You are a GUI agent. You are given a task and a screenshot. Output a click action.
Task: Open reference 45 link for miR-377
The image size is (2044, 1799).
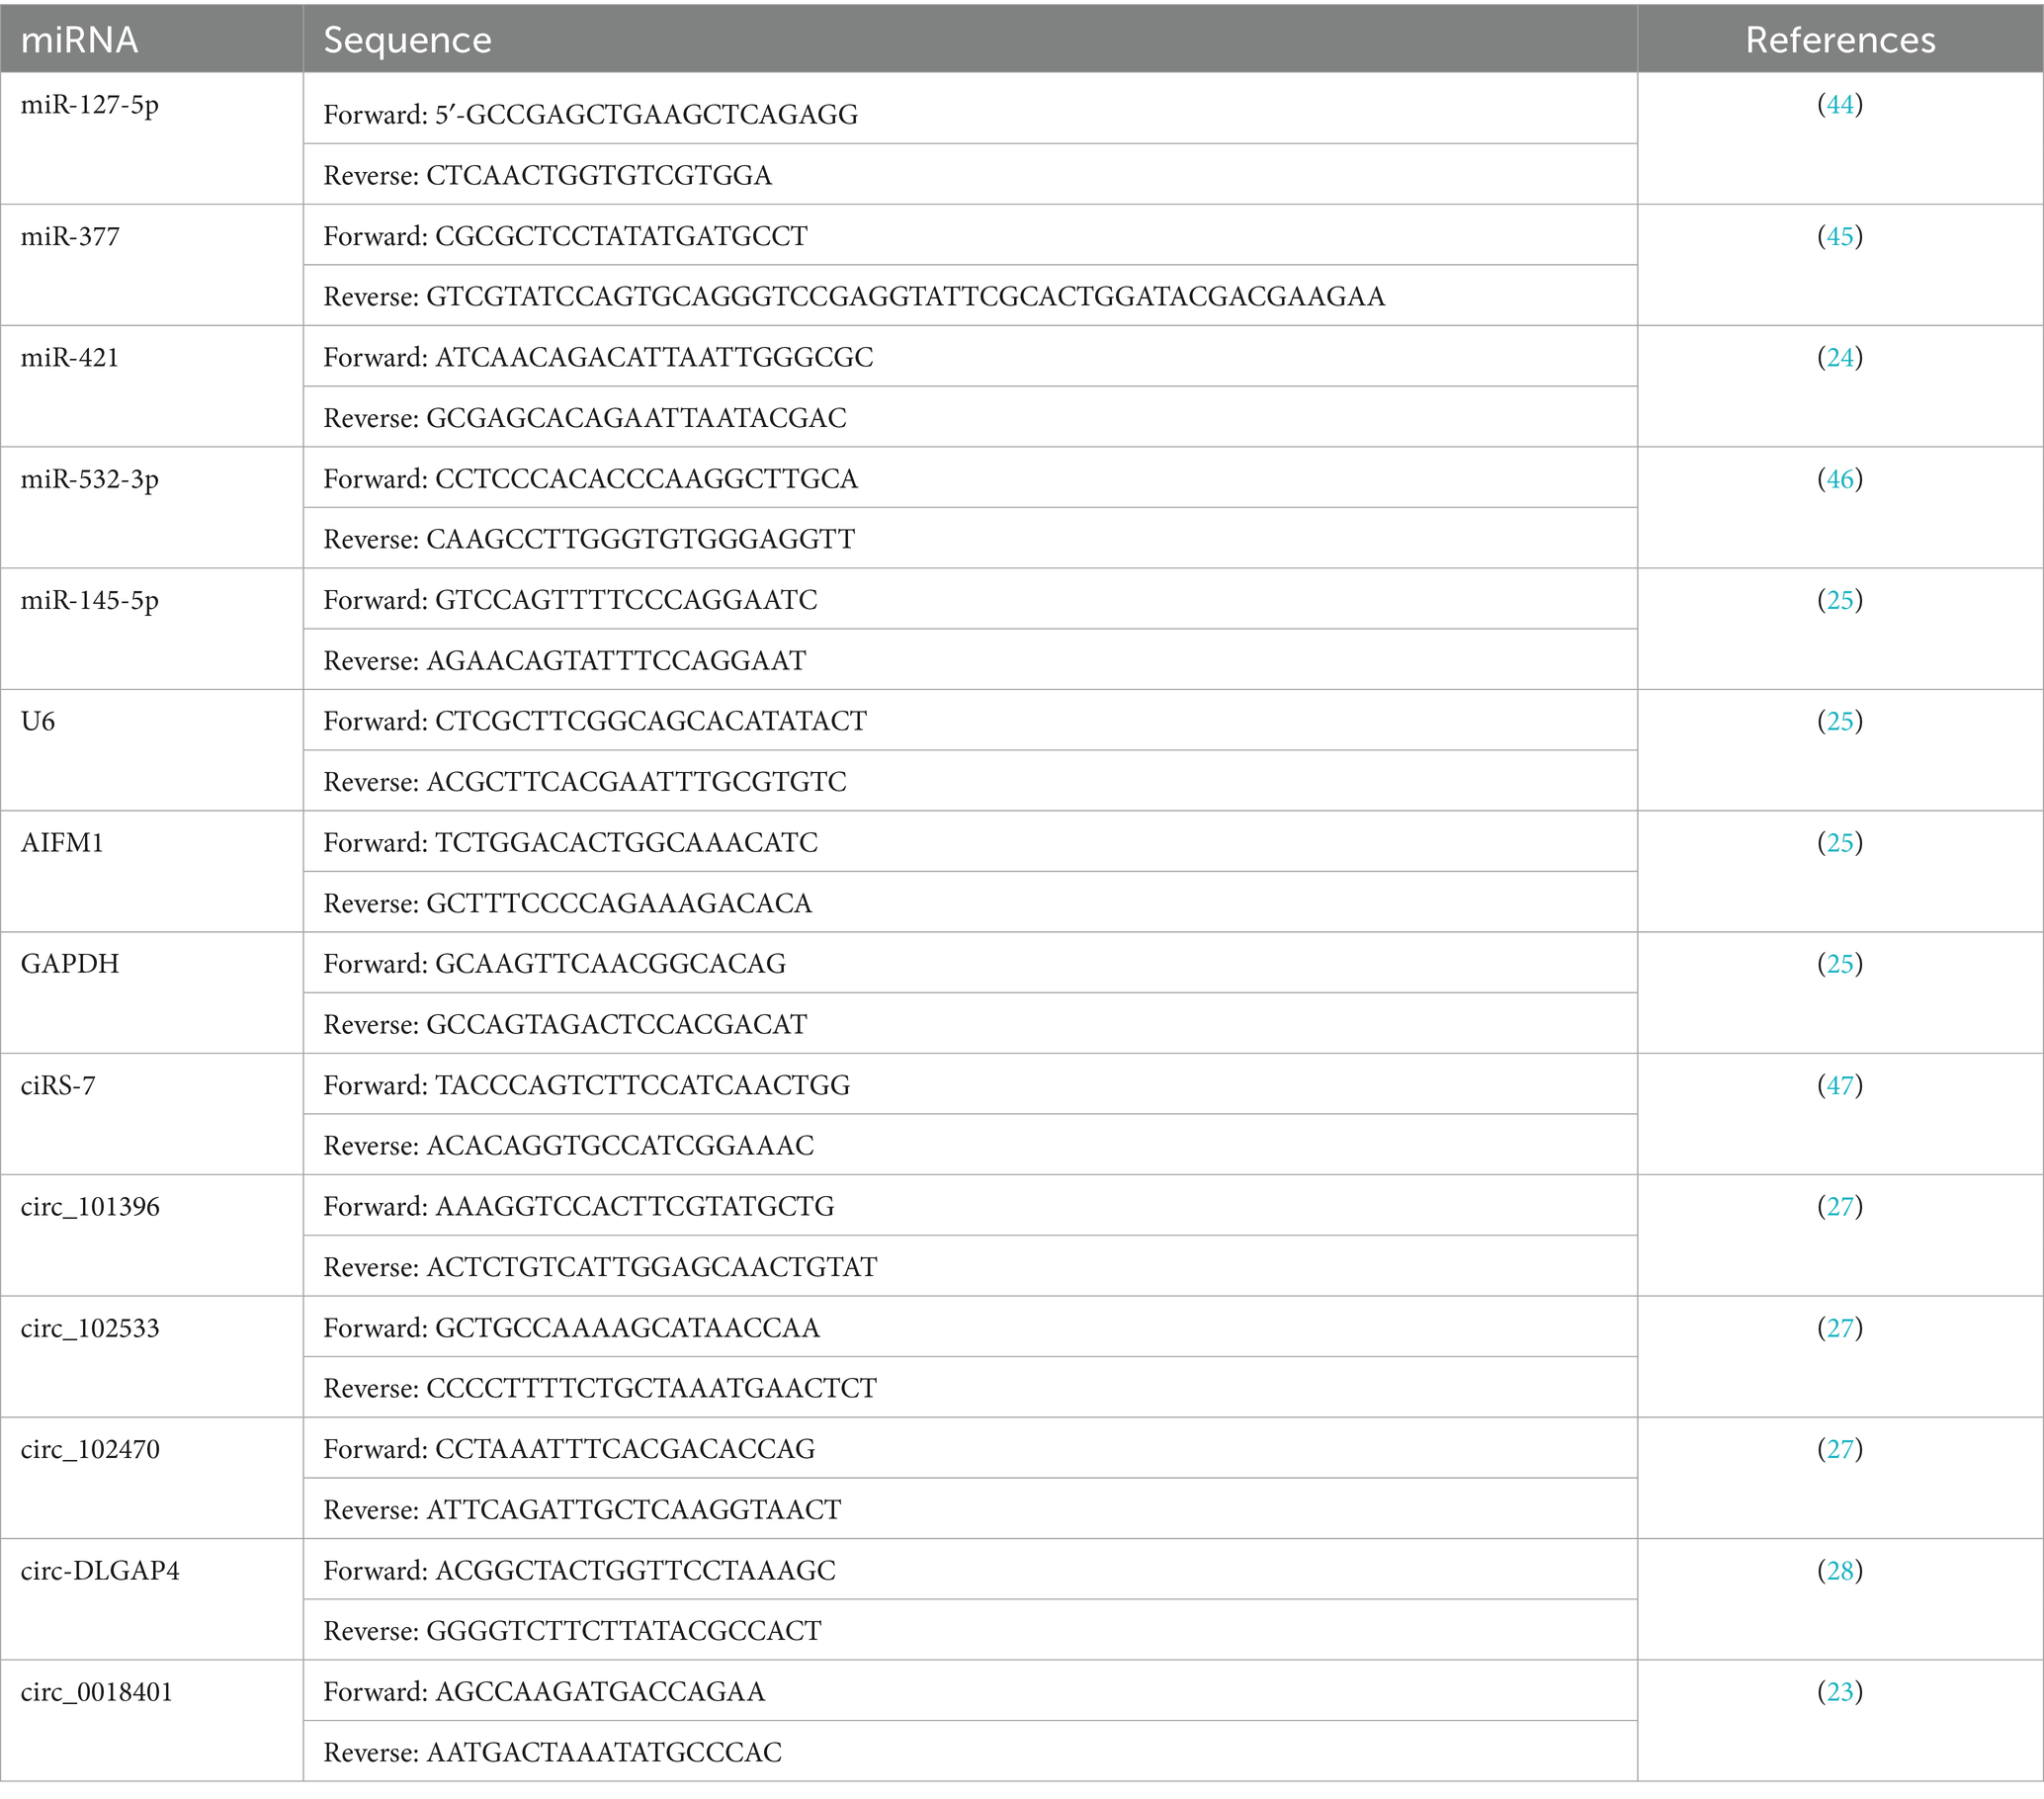1840,236
